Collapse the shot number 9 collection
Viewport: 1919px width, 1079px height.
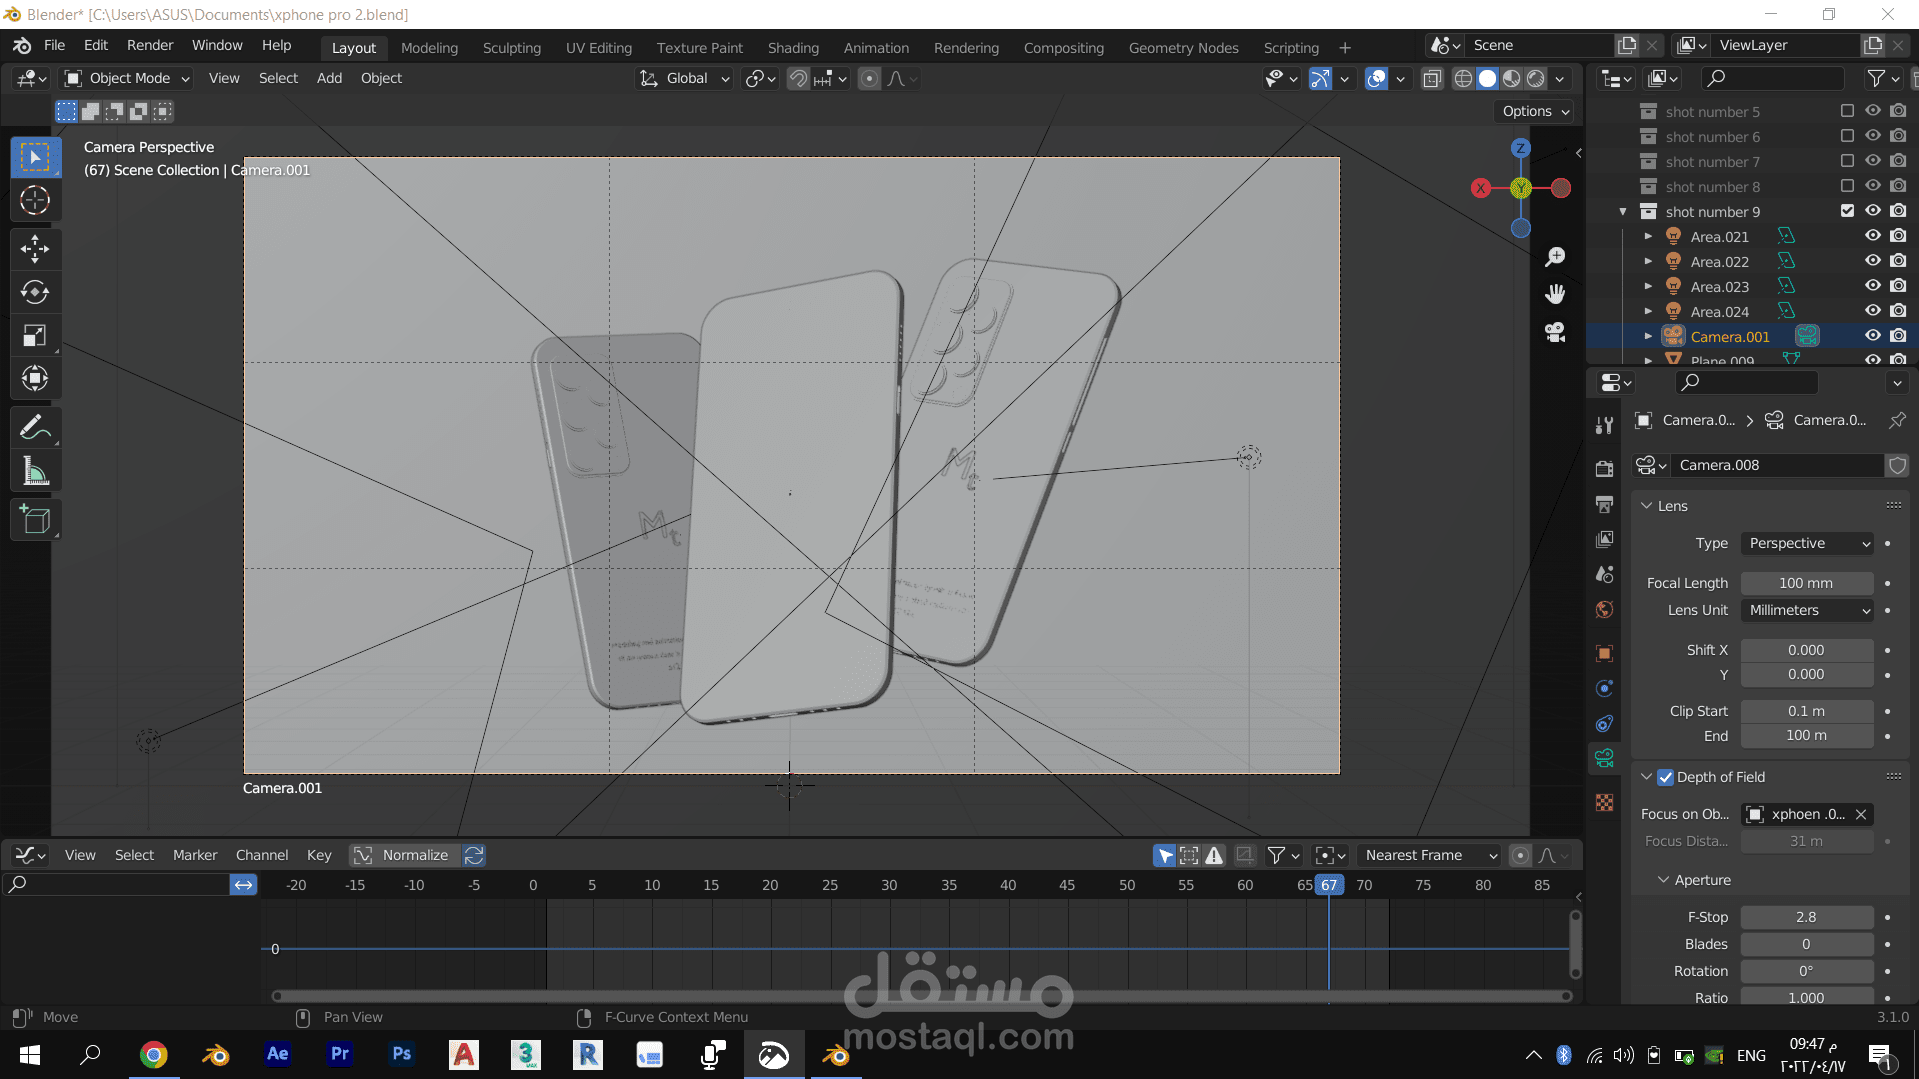1623,212
